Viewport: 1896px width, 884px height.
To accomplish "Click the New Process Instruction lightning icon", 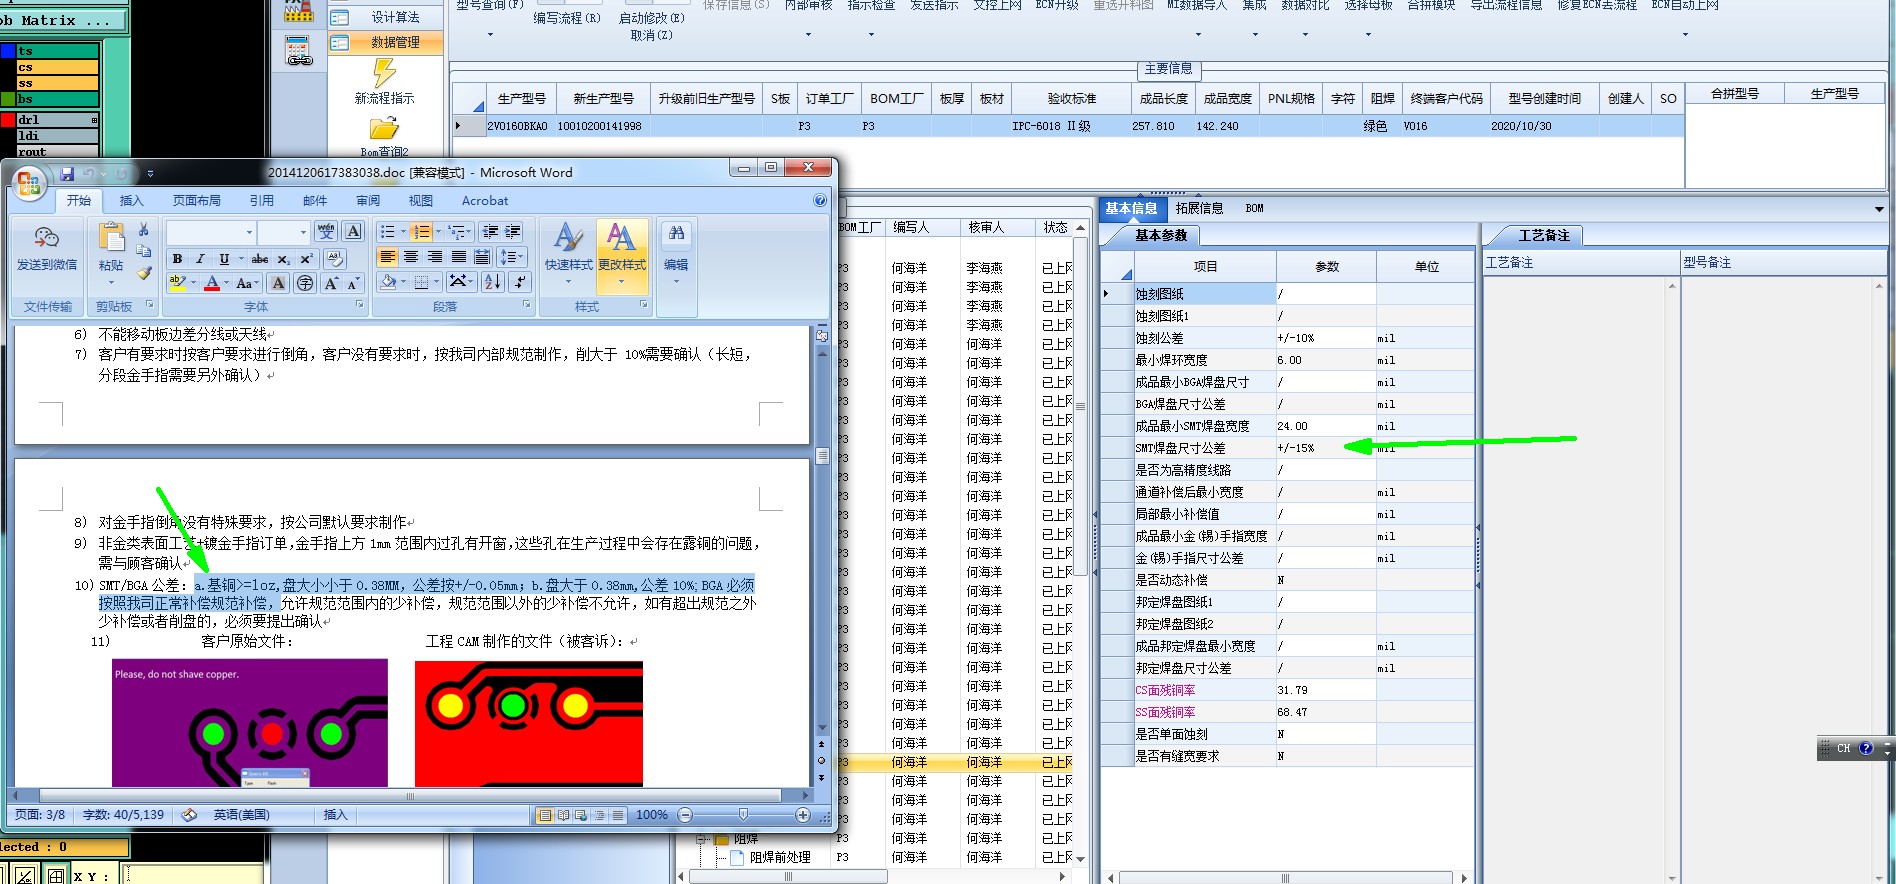I will pyautogui.click(x=384, y=73).
